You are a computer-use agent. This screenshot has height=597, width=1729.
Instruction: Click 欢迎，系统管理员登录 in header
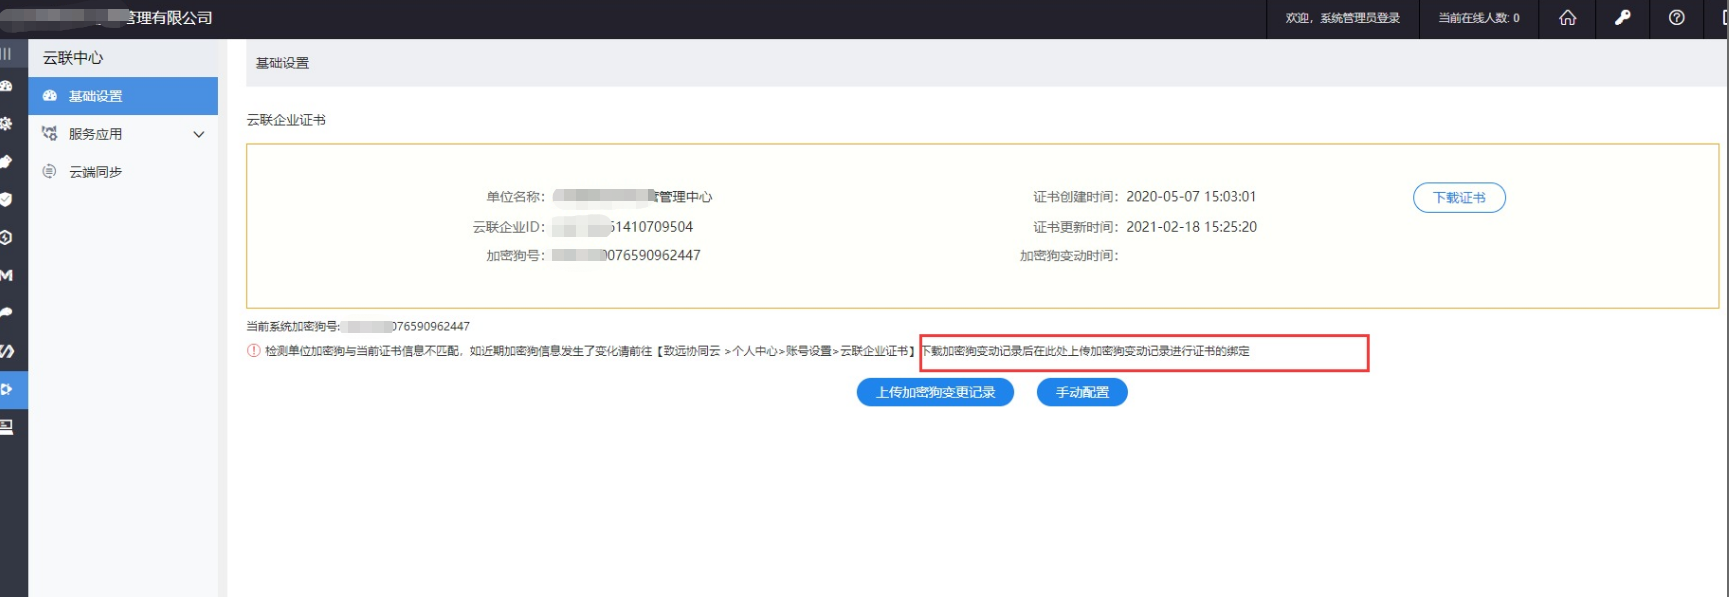[x=1342, y=18]
